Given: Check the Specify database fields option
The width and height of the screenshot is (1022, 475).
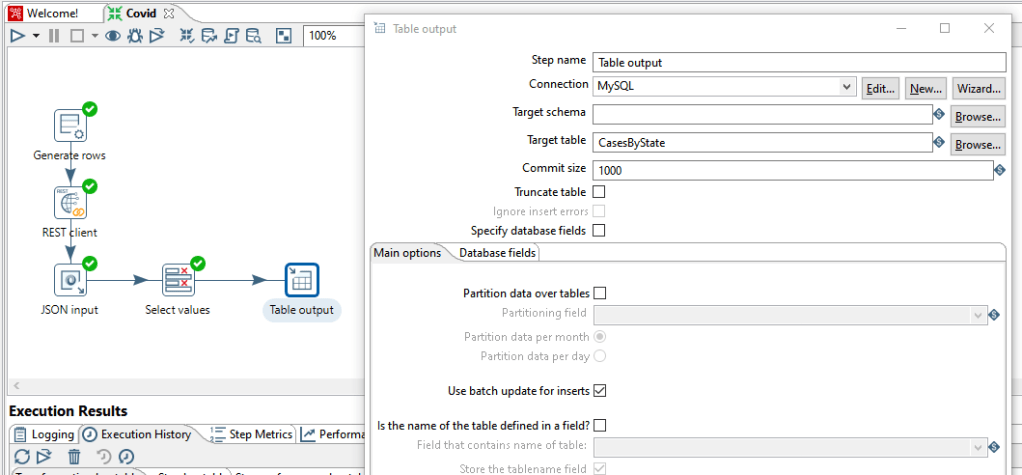Looking at the screenshot, I should (599, 230).
